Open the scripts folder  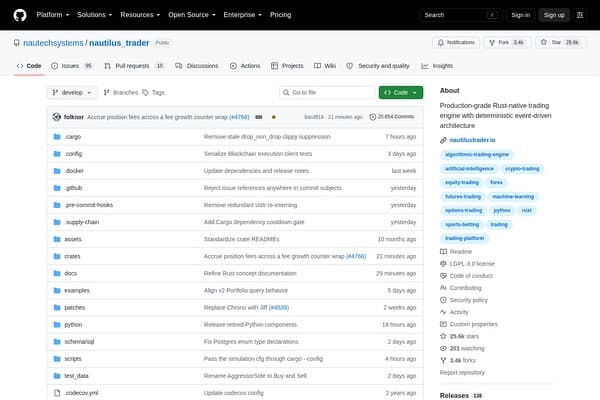pyautogui.click(x=73, y=359)
